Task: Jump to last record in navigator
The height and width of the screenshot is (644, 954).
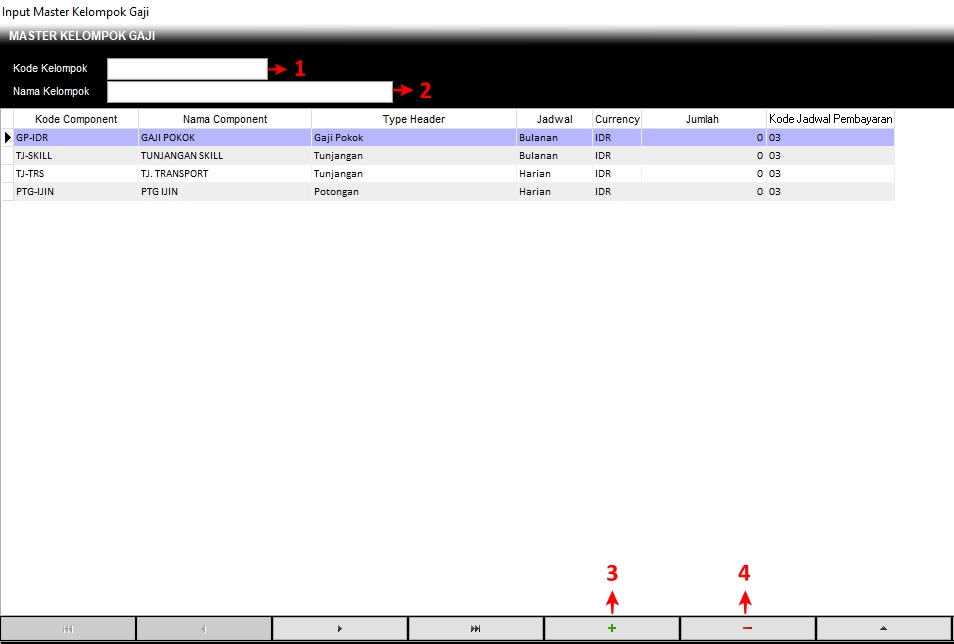Action: [x=475, y=628]
